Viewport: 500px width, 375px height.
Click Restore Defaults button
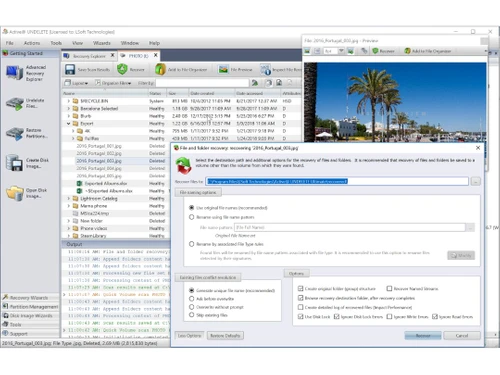(225, 335)
